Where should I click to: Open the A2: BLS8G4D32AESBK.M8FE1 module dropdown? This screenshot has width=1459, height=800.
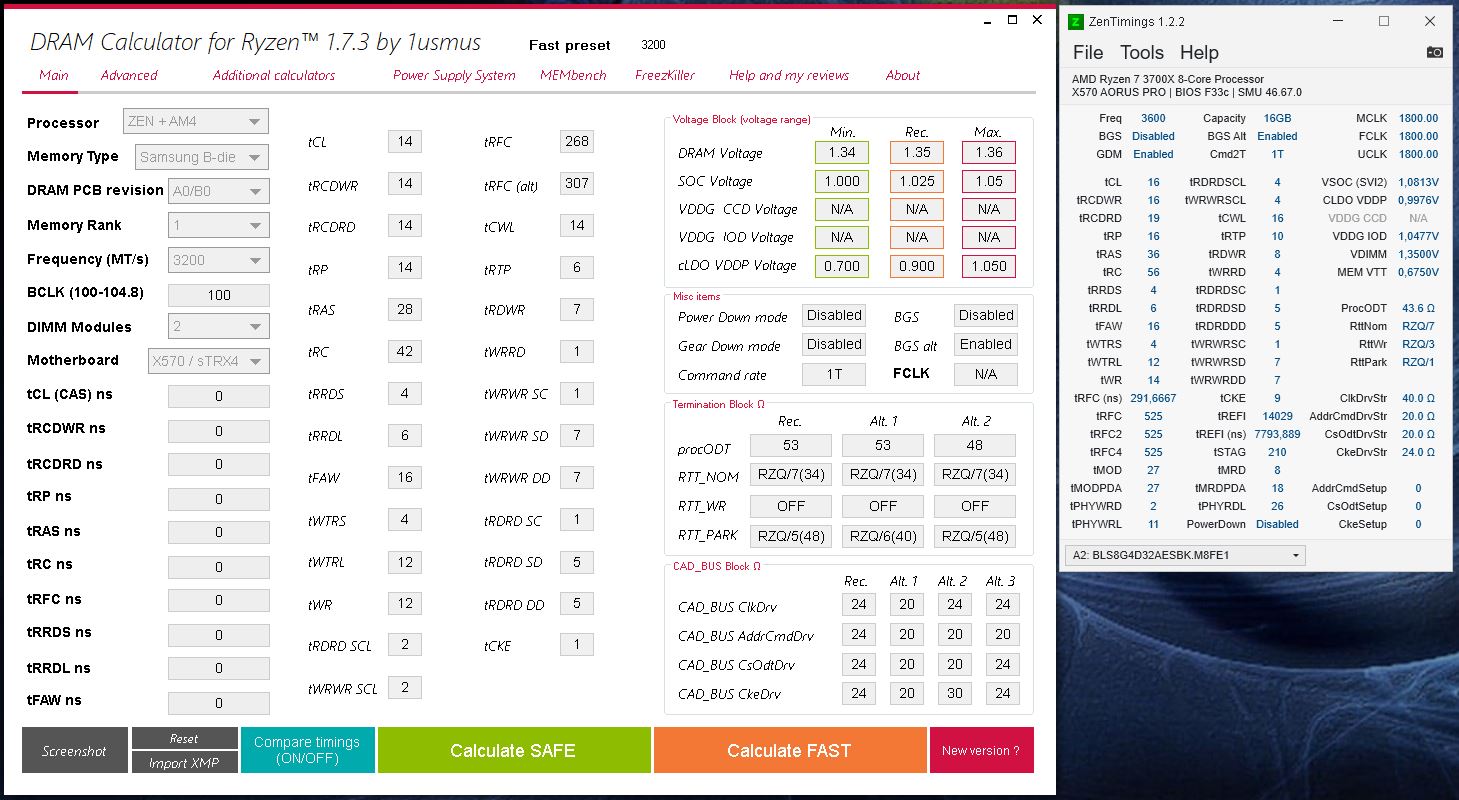tap(1186, 555)
